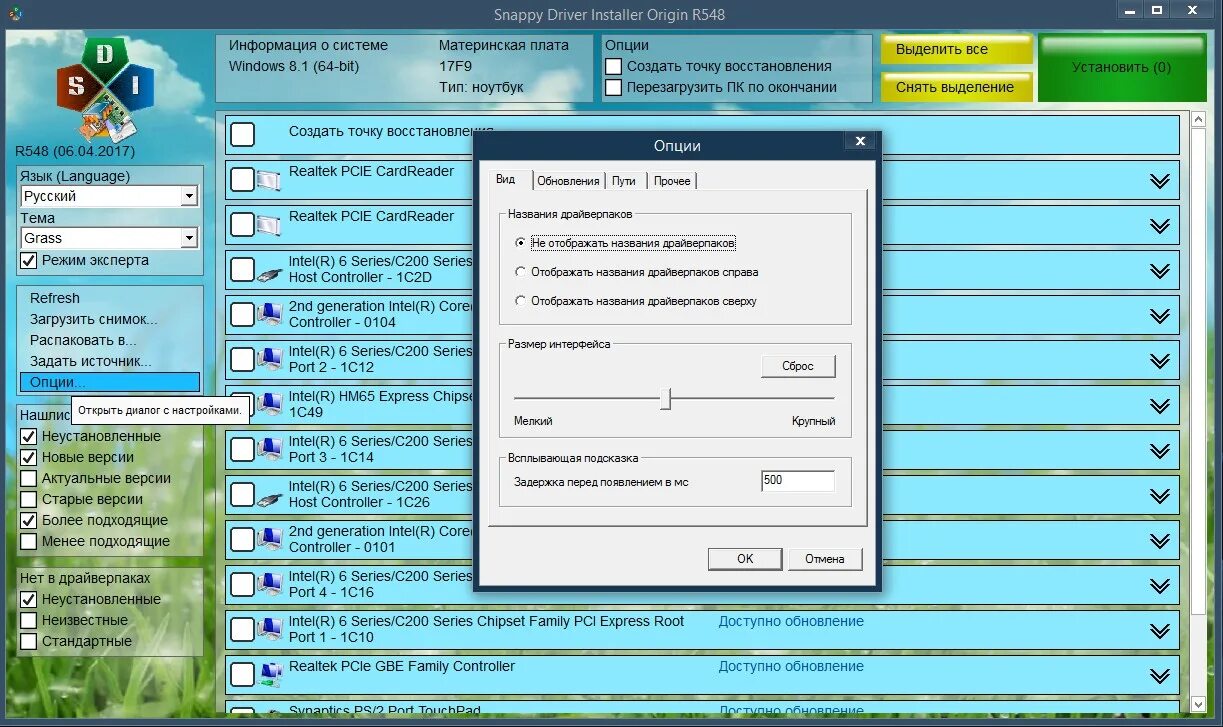The height and width of the screenshot is (727, 1223).
Task: Click the 'Снять выделение' button
Action: click(x=956, y=87)
